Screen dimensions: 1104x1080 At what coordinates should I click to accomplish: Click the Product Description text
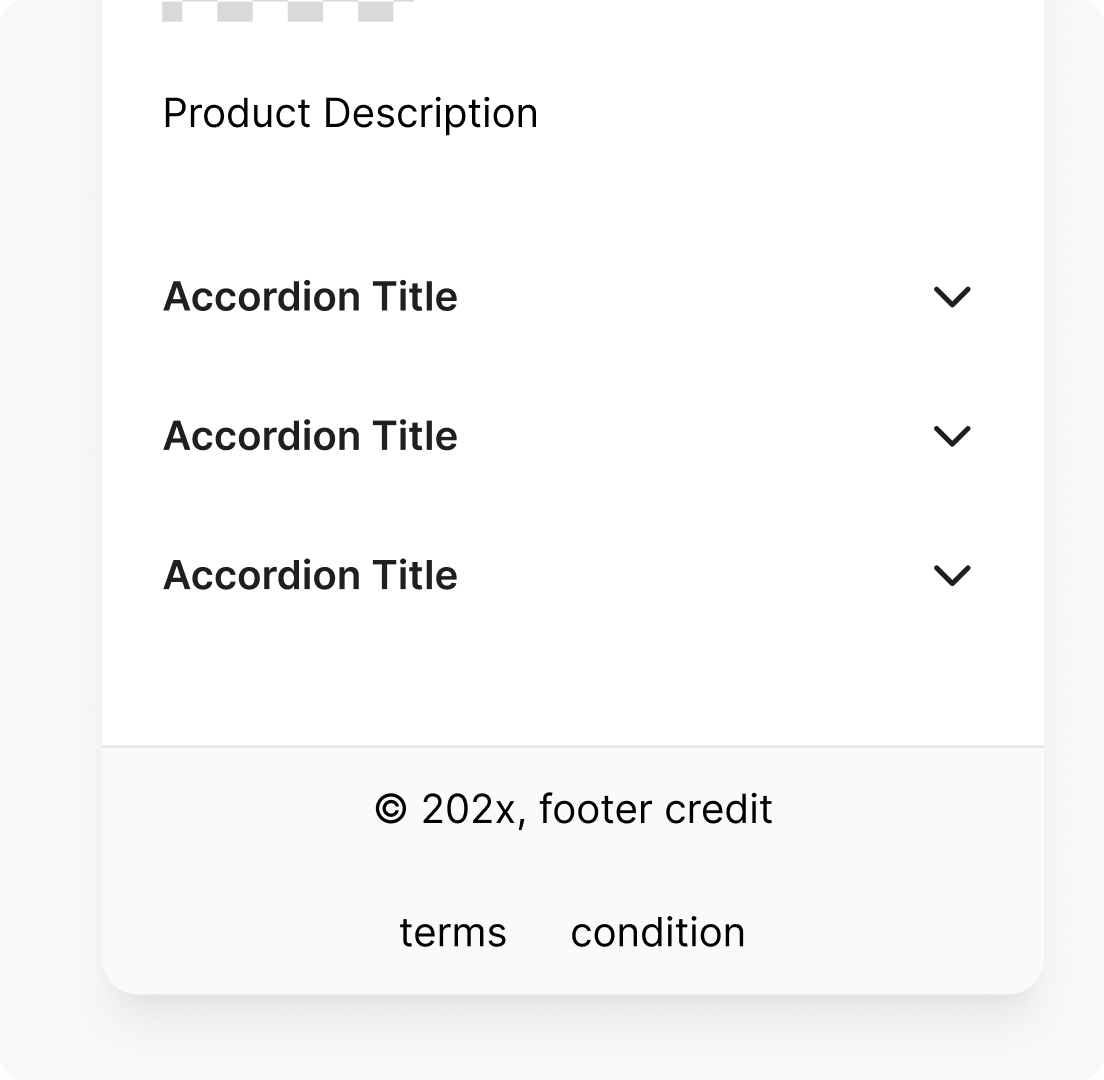350,113
